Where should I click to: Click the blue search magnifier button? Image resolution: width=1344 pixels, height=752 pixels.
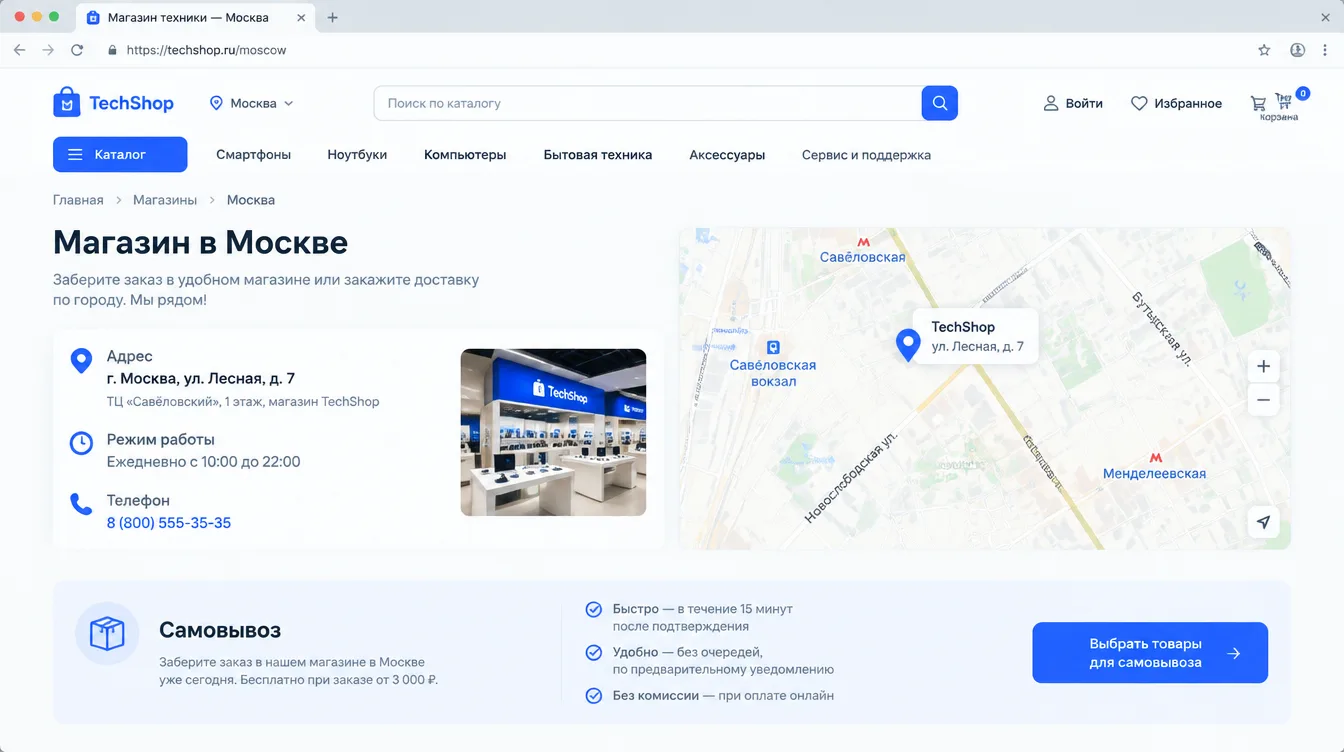point(939,103)
